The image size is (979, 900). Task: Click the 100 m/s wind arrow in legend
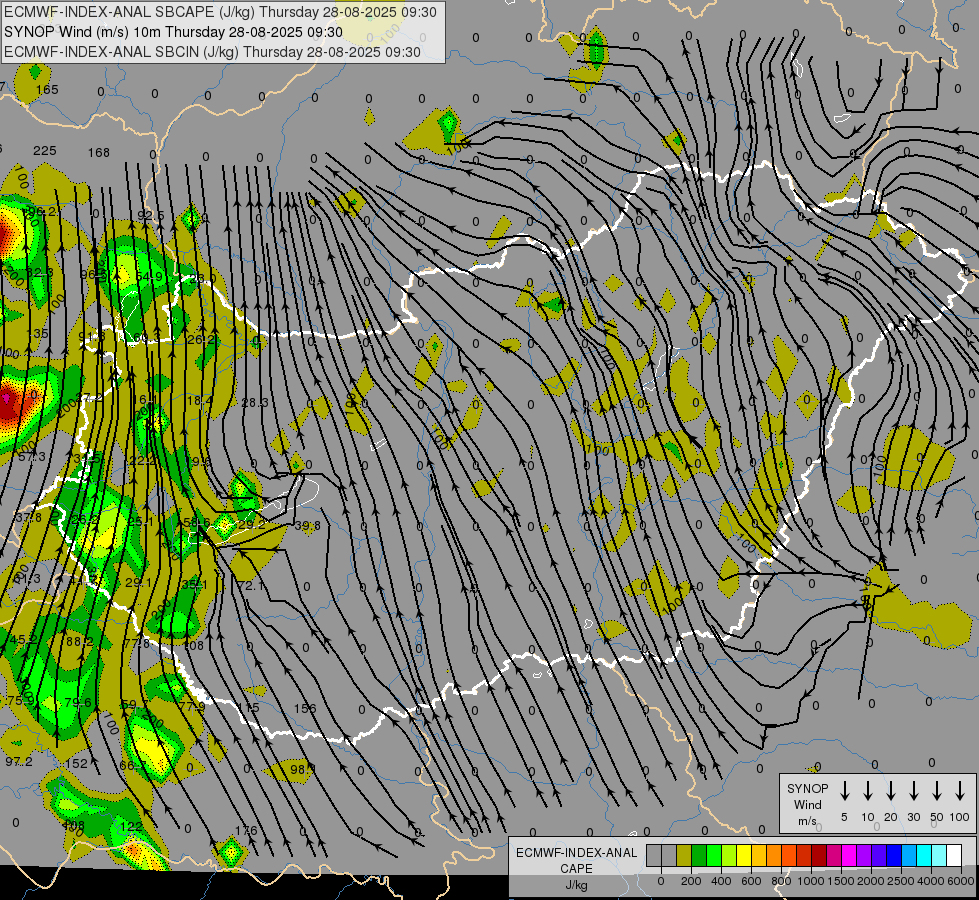(960, 791)
